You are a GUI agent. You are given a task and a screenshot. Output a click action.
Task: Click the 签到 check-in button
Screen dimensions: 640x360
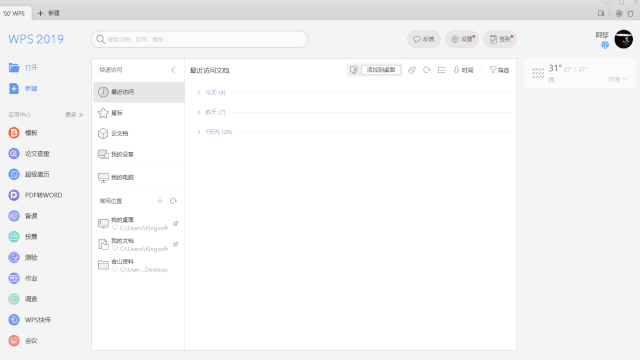tap(500, 39)
